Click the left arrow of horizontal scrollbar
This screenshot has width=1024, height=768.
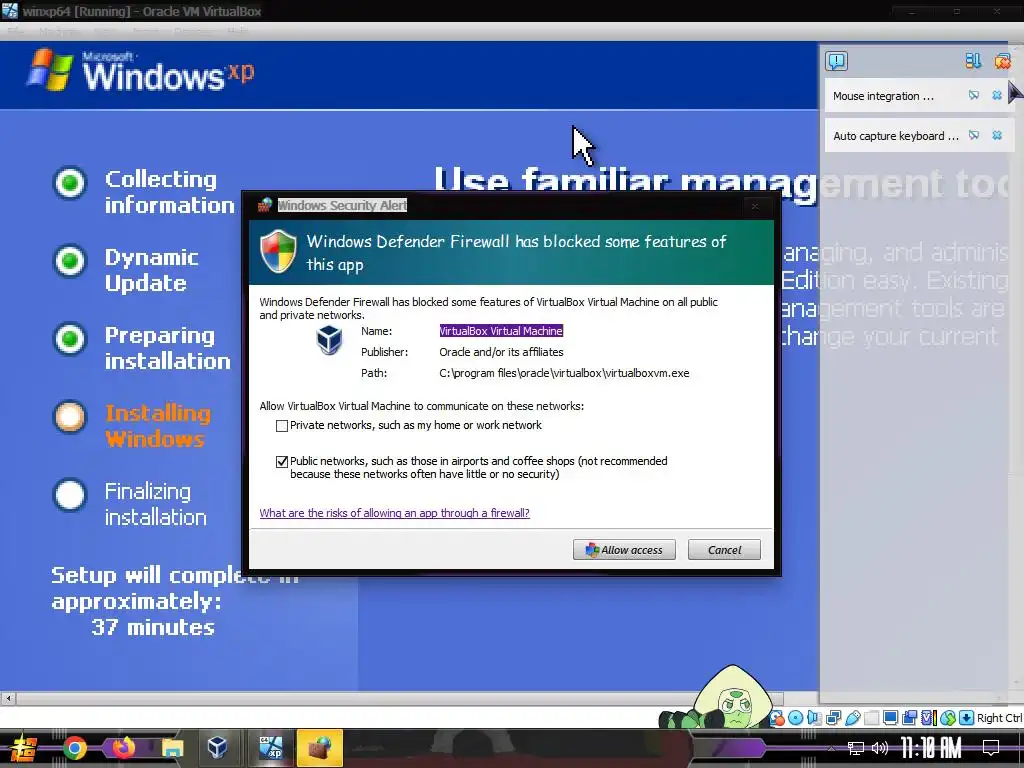click(8, 698)
